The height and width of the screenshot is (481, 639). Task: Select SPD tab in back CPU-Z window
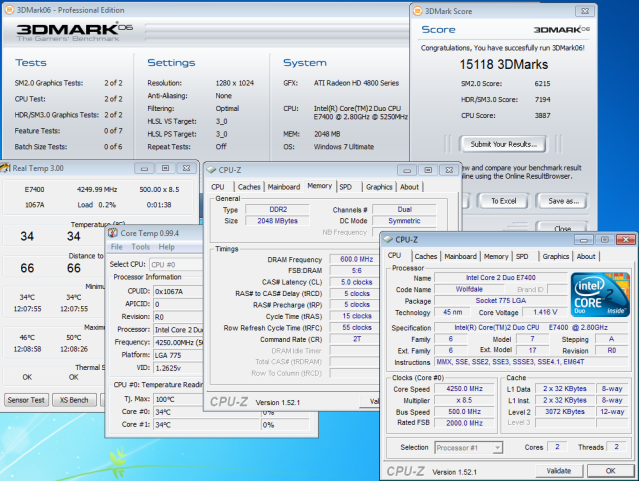pos(346,187)
